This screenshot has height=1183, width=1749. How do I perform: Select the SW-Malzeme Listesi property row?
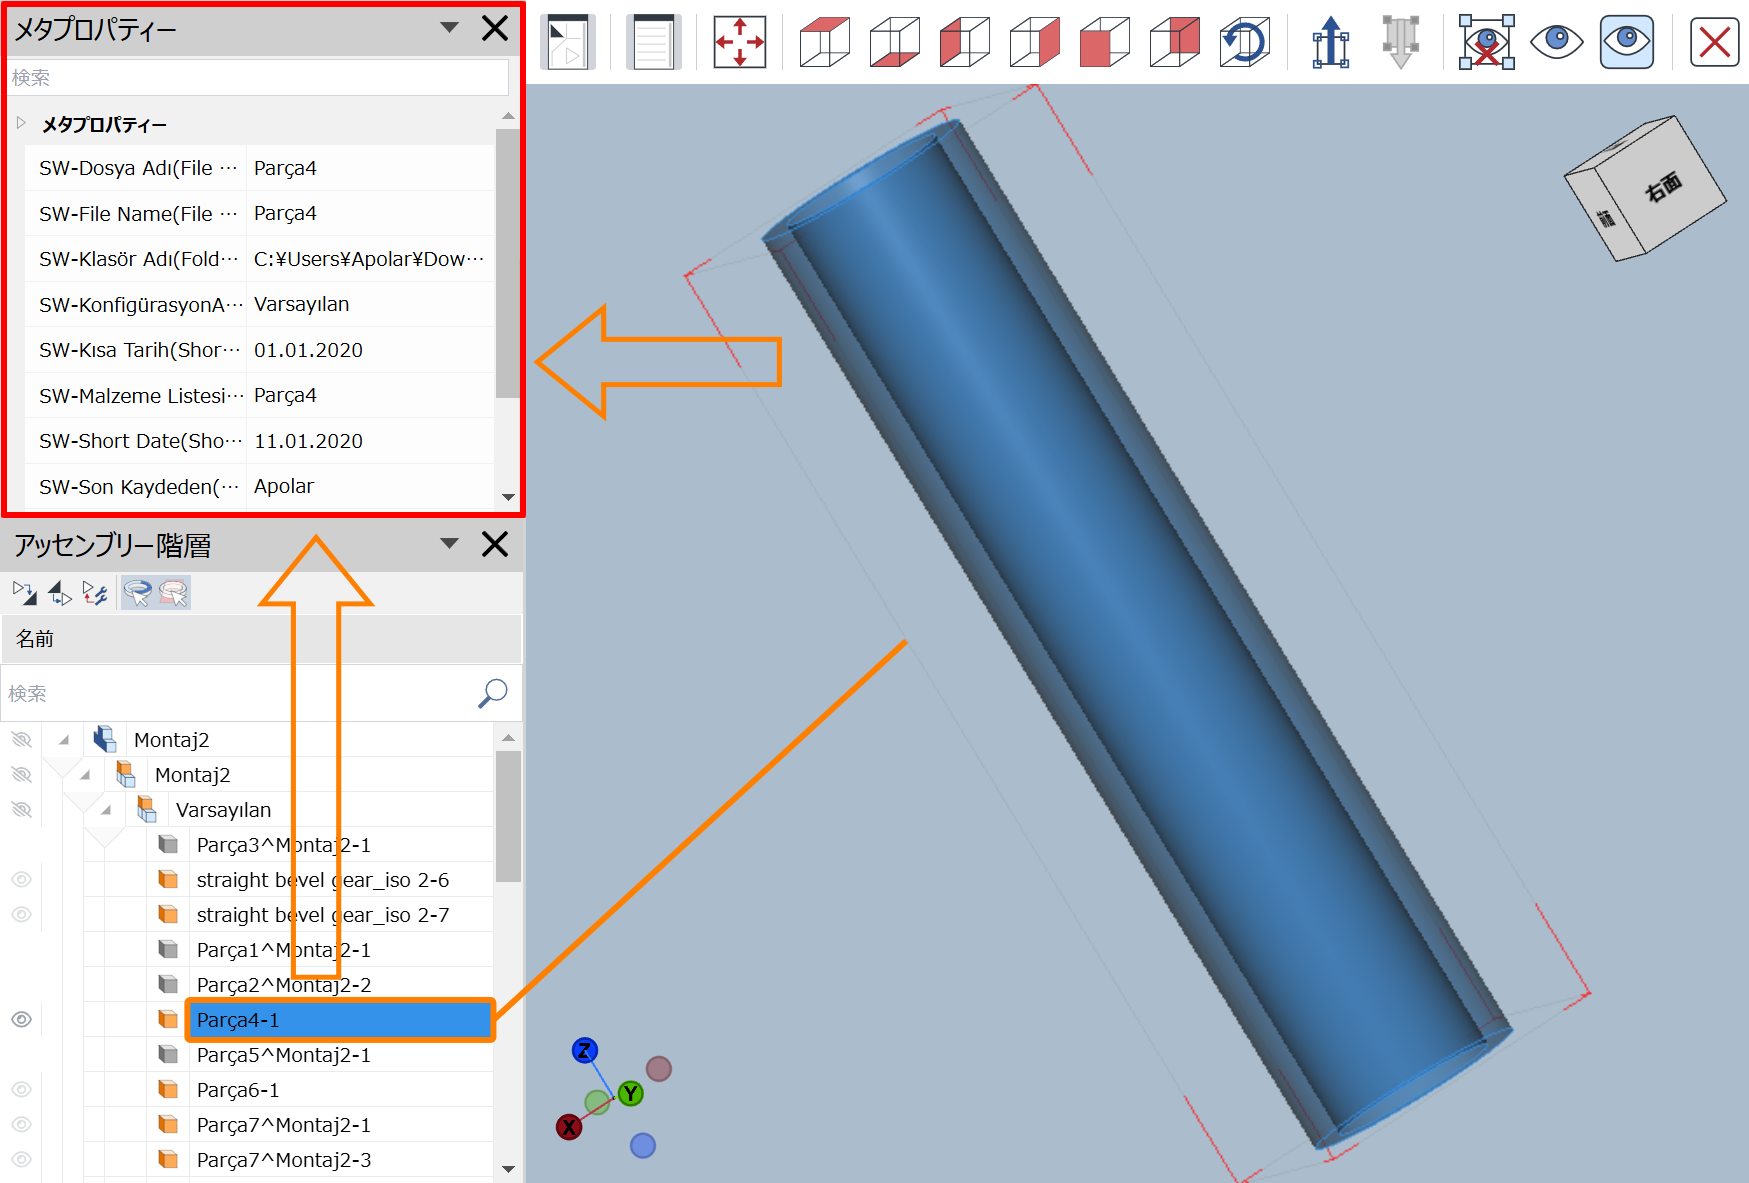click(x=260, y=395)
